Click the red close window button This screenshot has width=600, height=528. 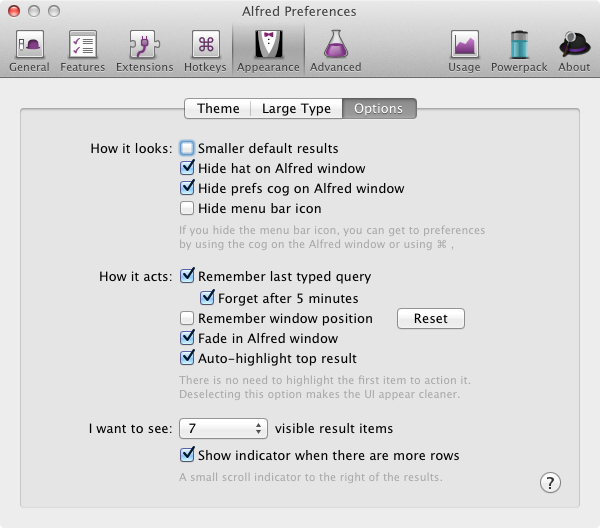pos(14,11)
